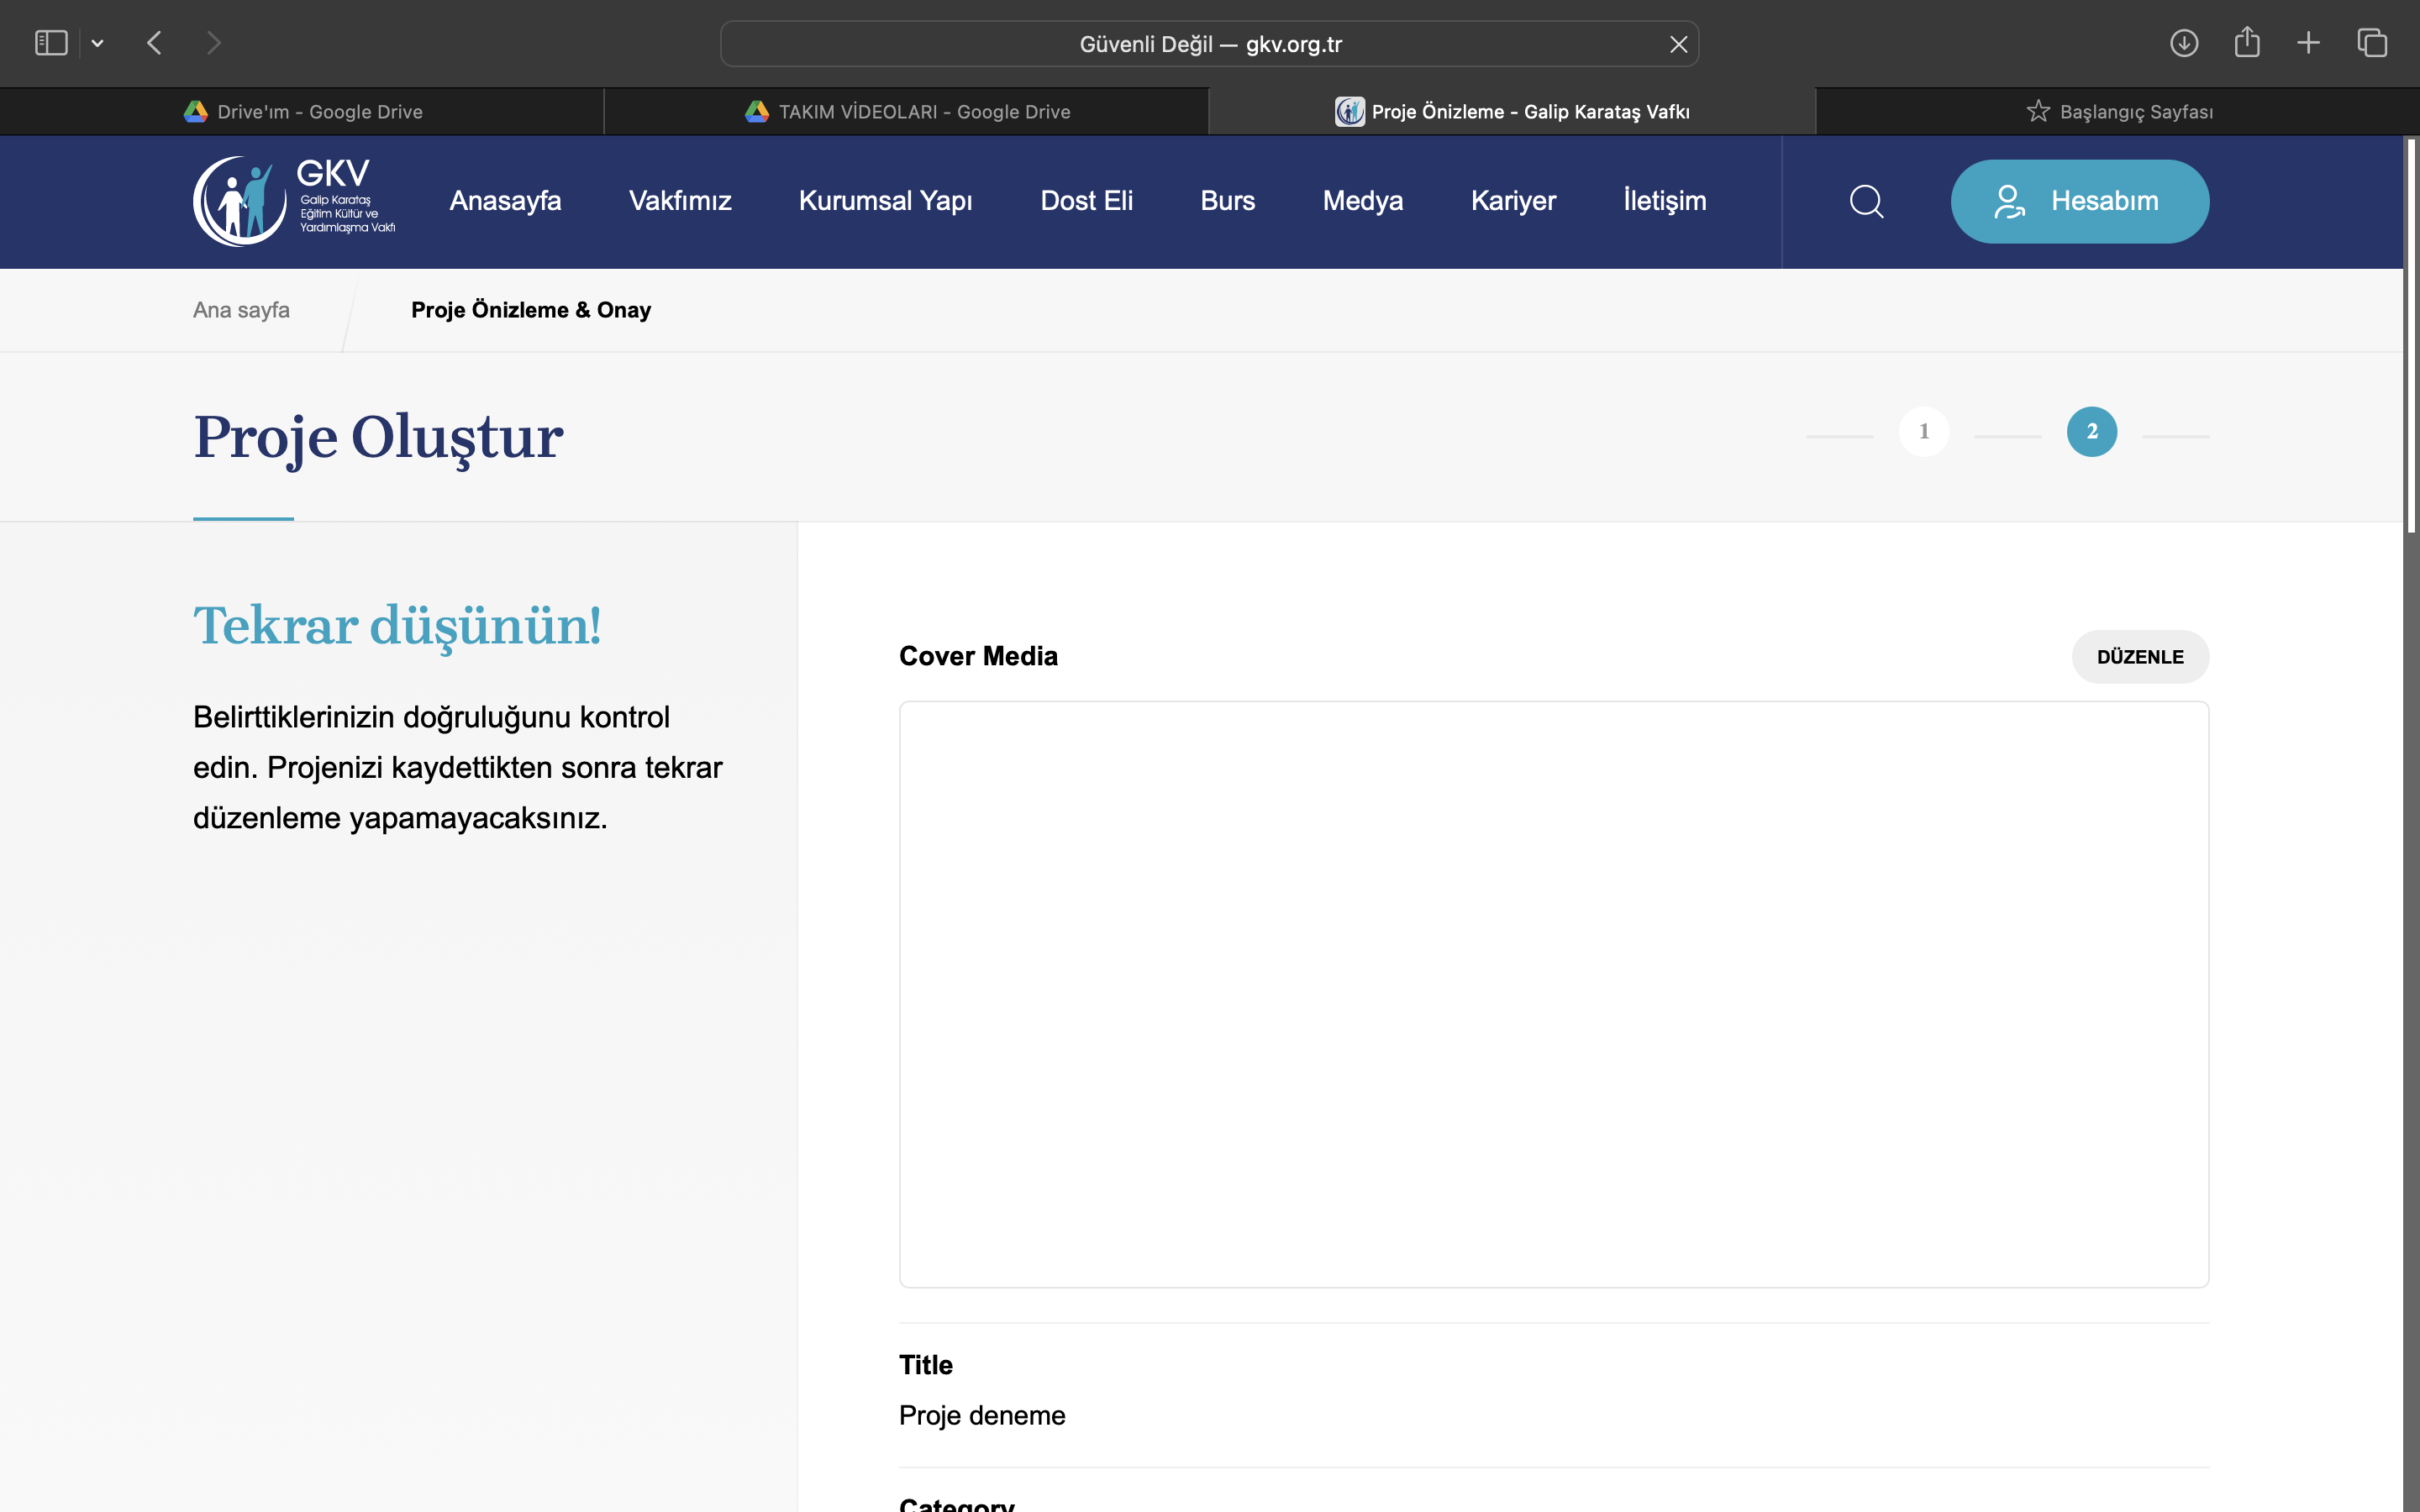The image size is (2420, 1512).
Task: Show tab overview icon
Action: click(2372, 43)
